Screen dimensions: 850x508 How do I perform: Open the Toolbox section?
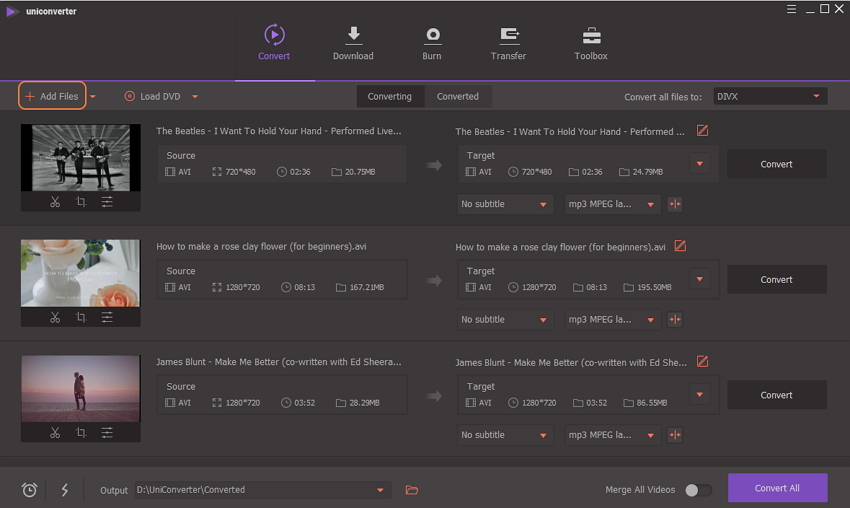coord(591,42)
